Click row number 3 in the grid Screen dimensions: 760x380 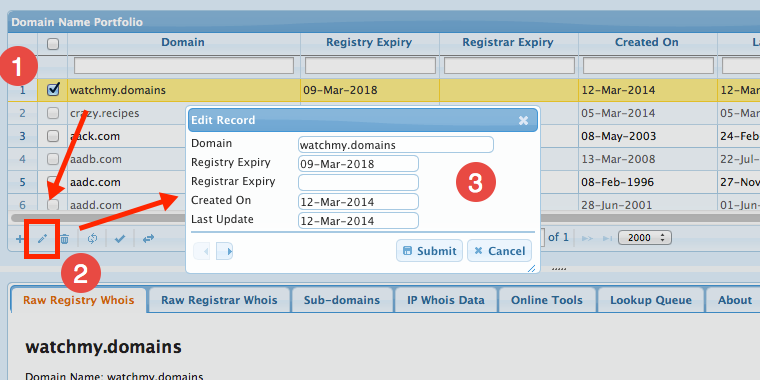(x=22, y=136)
